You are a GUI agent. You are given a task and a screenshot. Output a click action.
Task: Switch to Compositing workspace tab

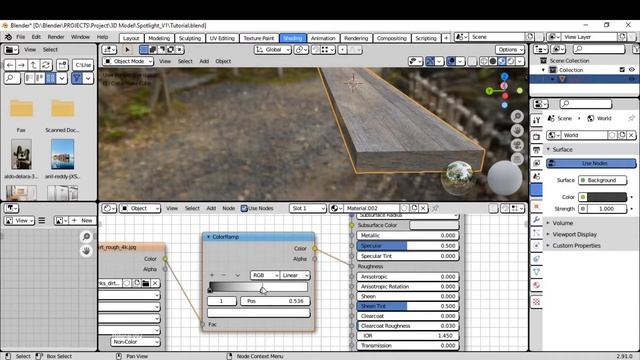pos(391,38)
